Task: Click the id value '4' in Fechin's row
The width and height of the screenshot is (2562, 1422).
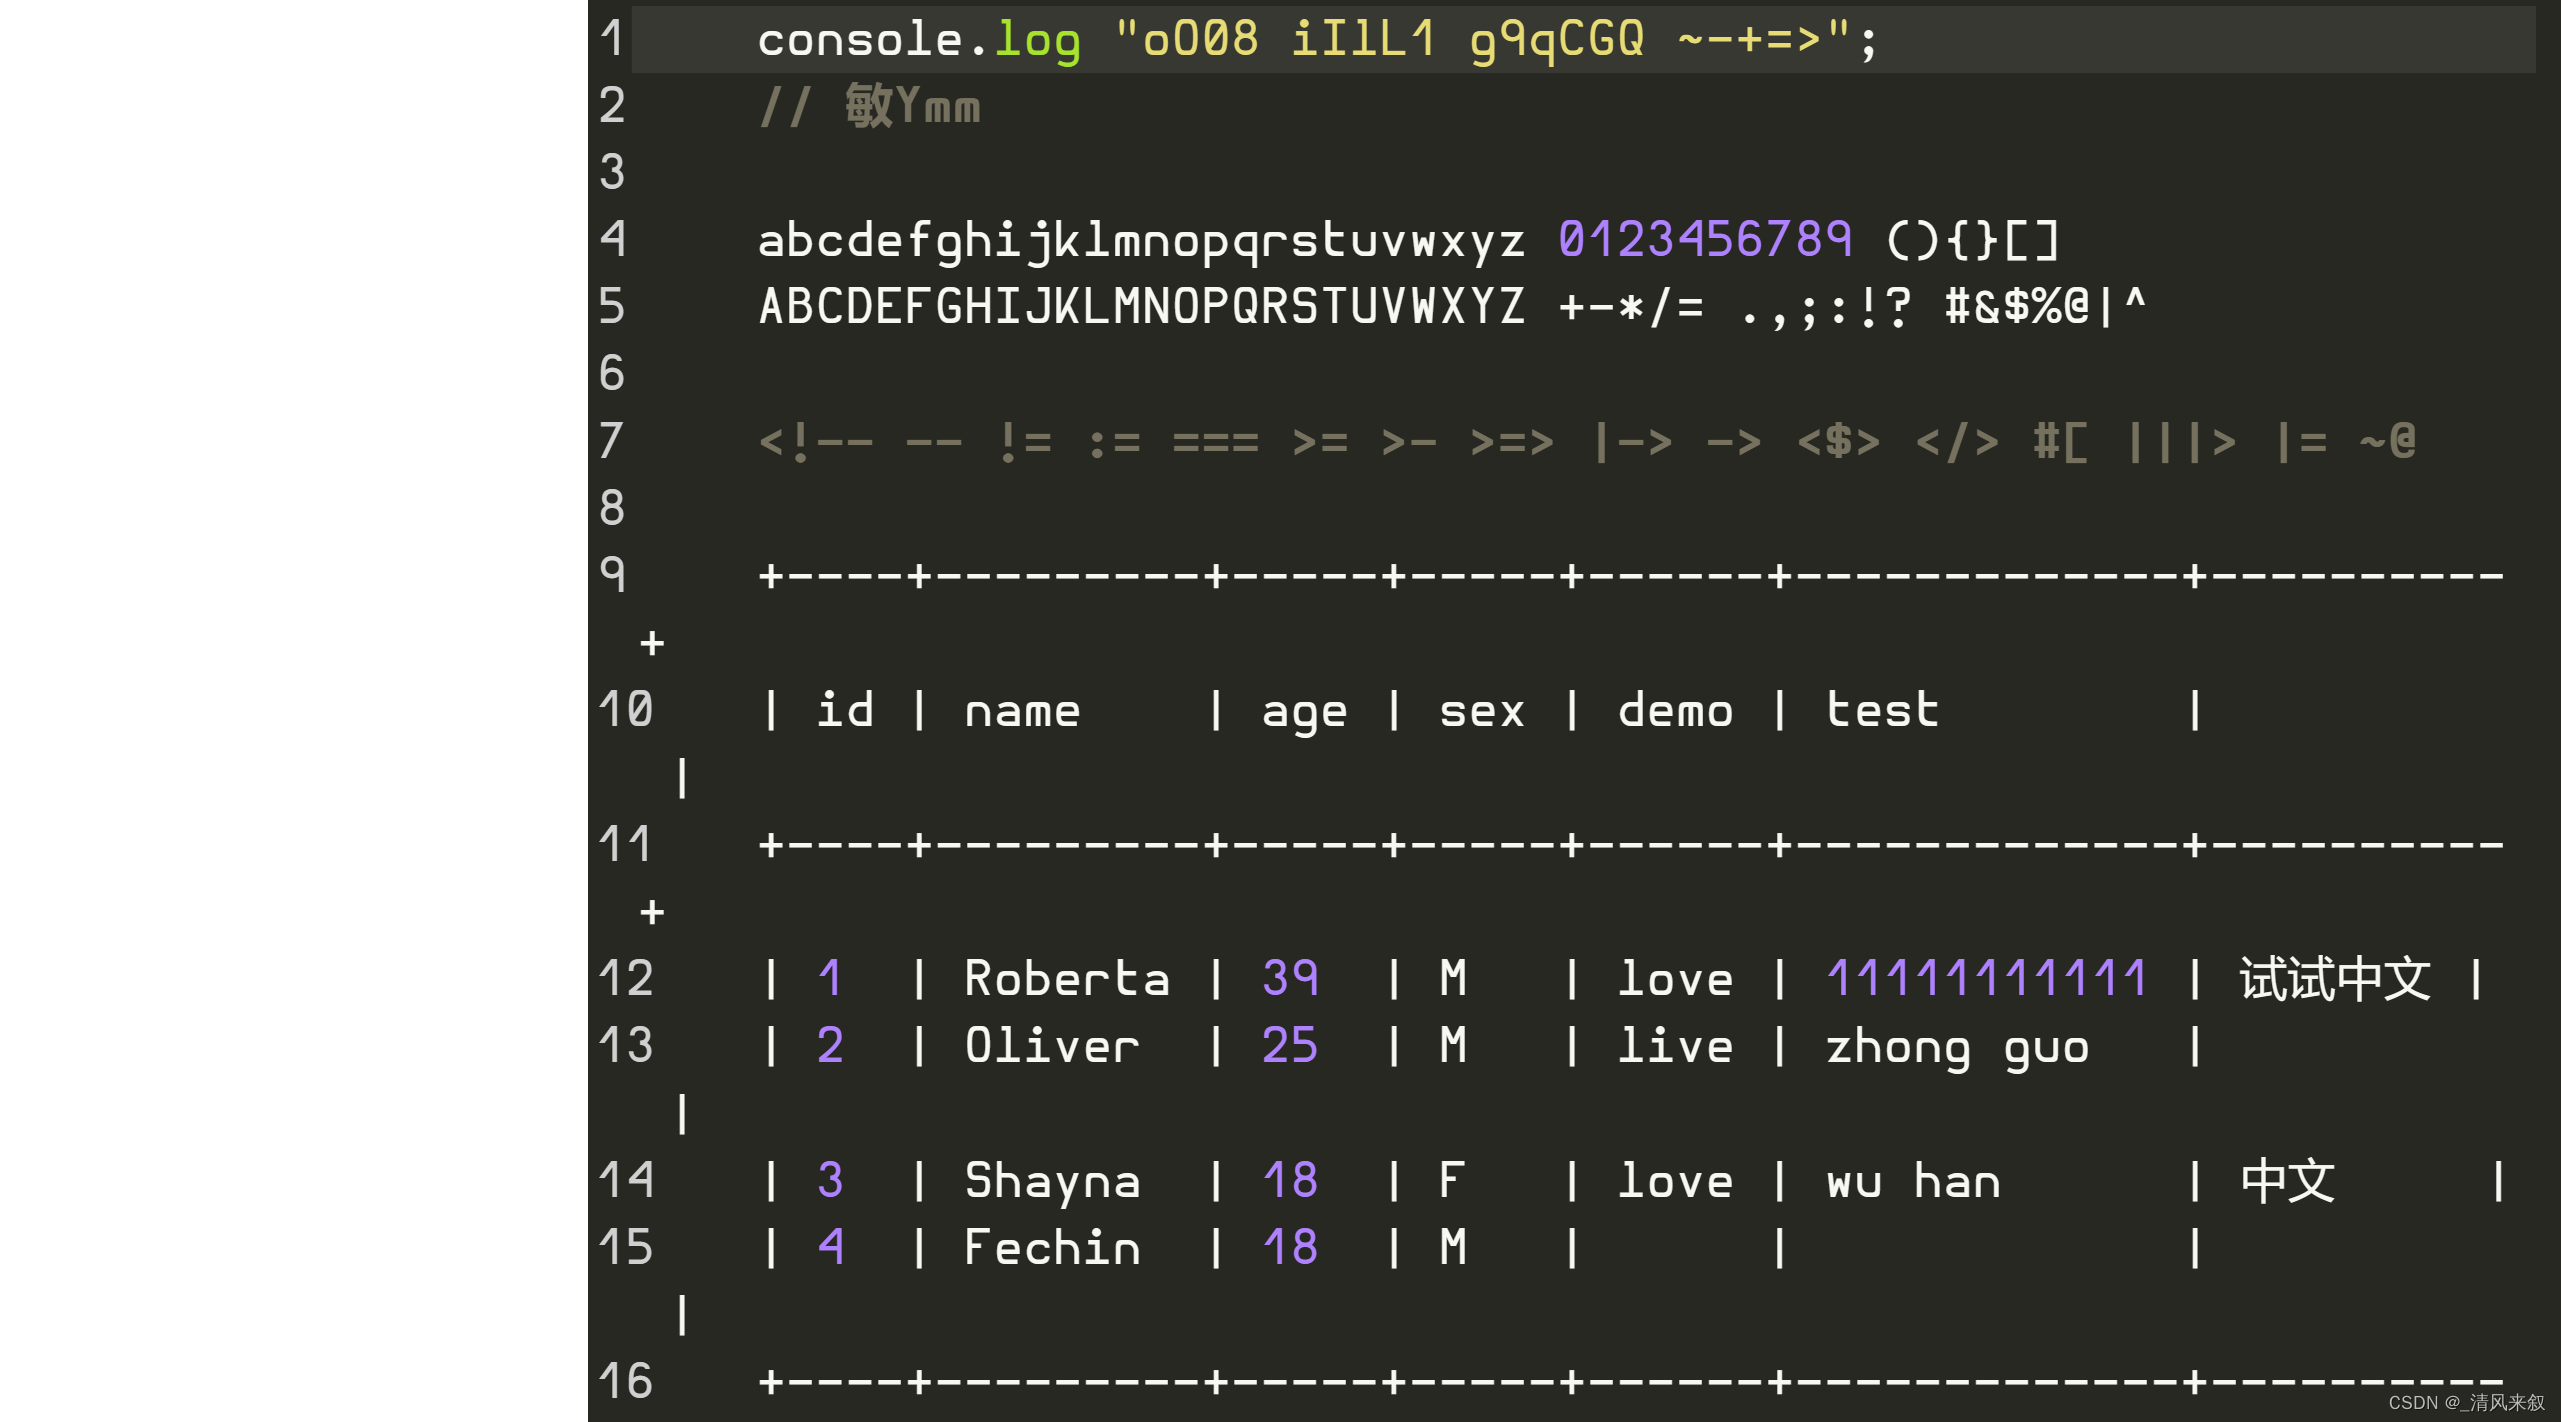Action: click(x=830, y=1247)
